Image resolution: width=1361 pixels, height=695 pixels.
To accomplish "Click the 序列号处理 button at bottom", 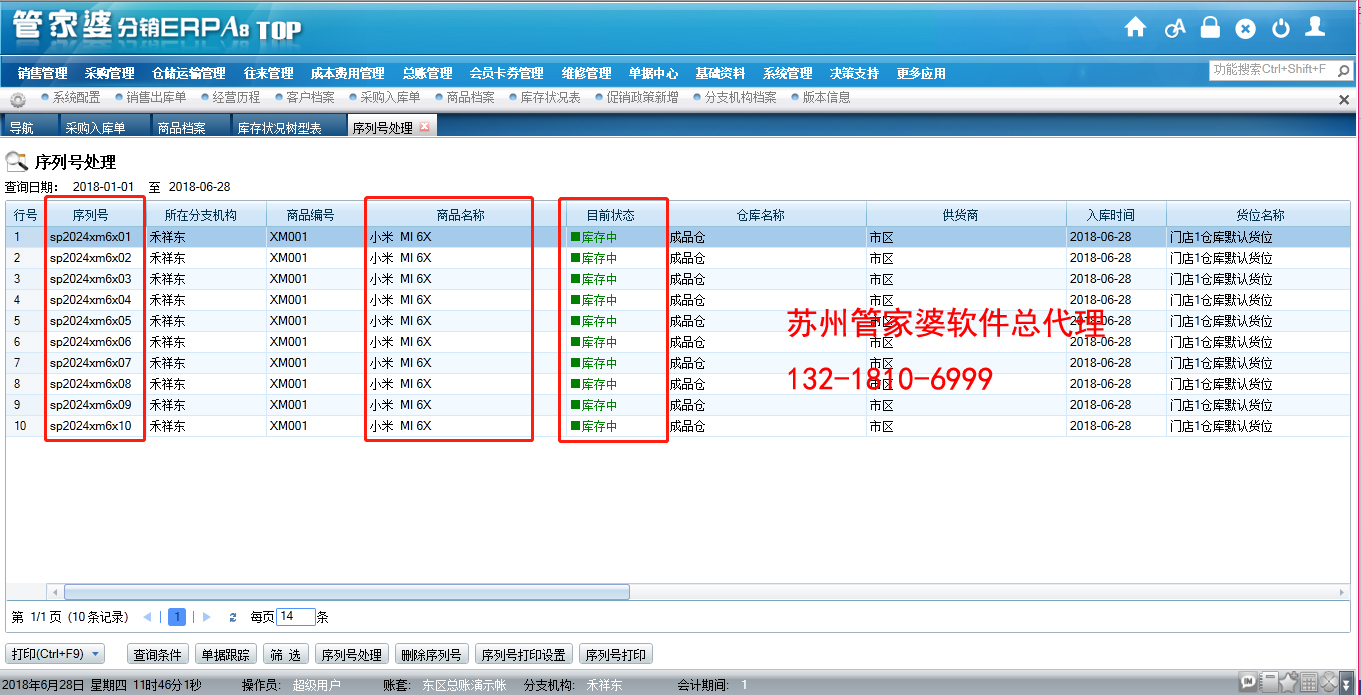I will [x=352, y=654].
